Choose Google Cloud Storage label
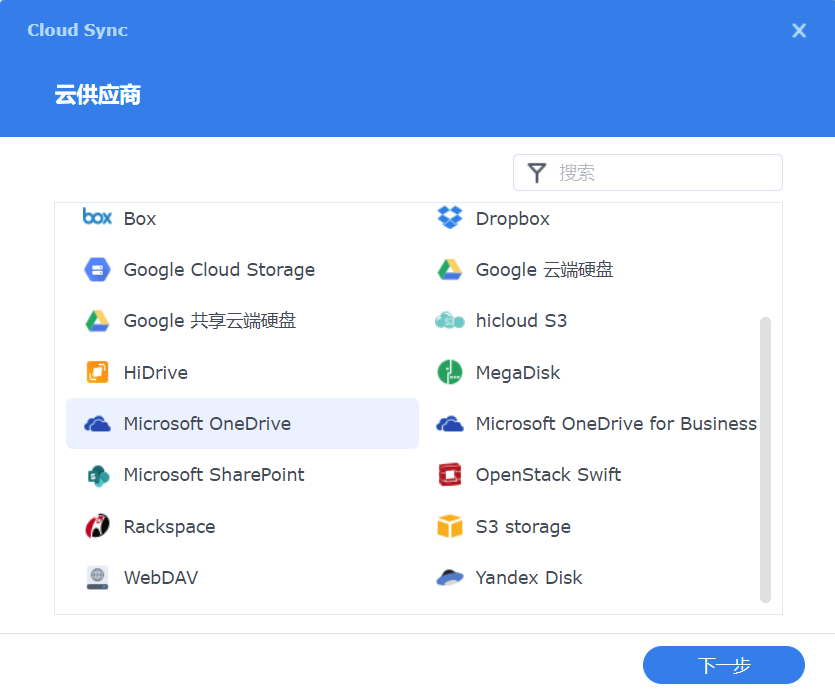The width and height of the screenshot is (835, 694). 219,270
